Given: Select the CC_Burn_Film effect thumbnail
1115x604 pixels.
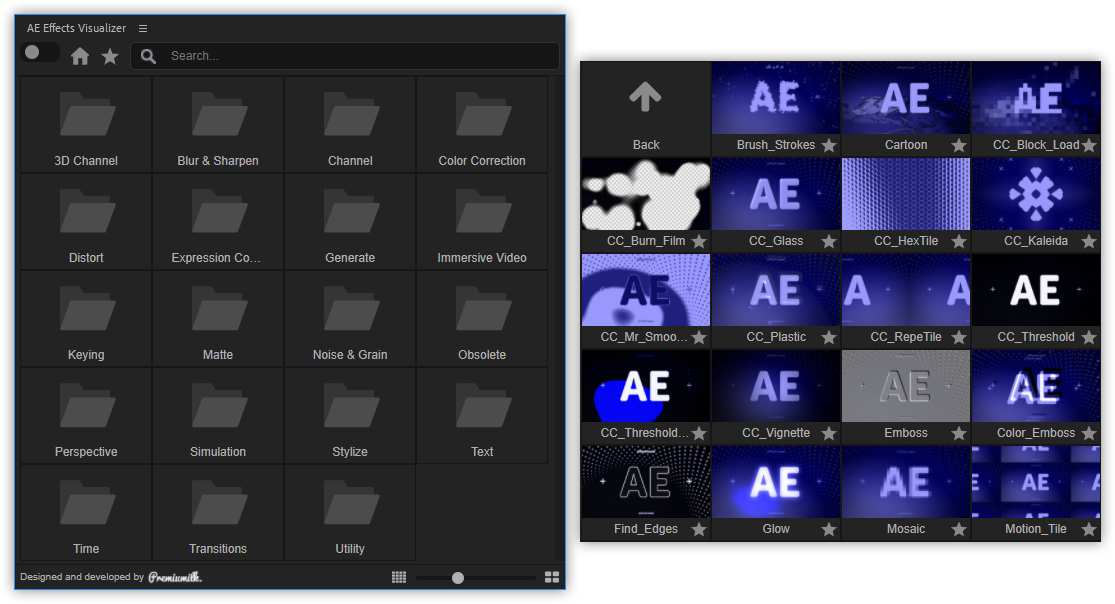Looking at the screenshot, I should [646, 194].
